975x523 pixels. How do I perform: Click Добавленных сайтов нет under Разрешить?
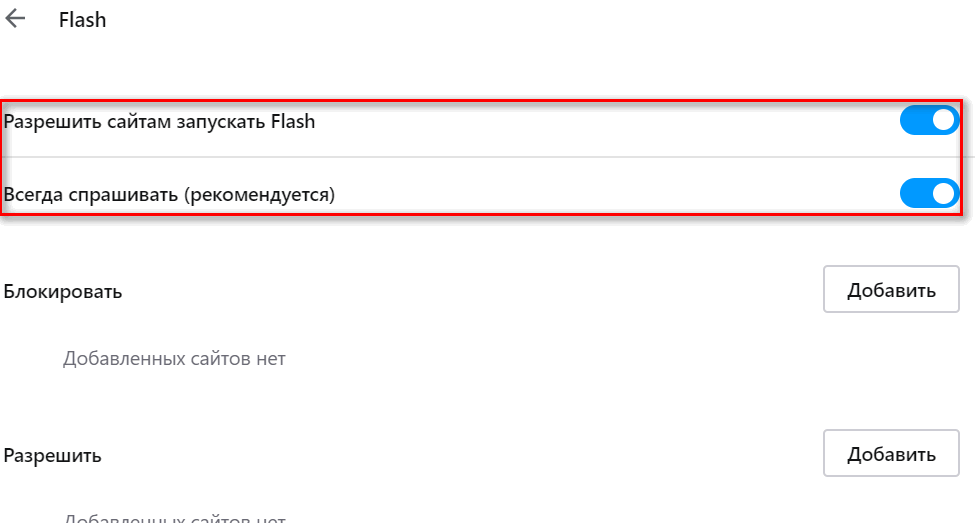coord(174,518)
